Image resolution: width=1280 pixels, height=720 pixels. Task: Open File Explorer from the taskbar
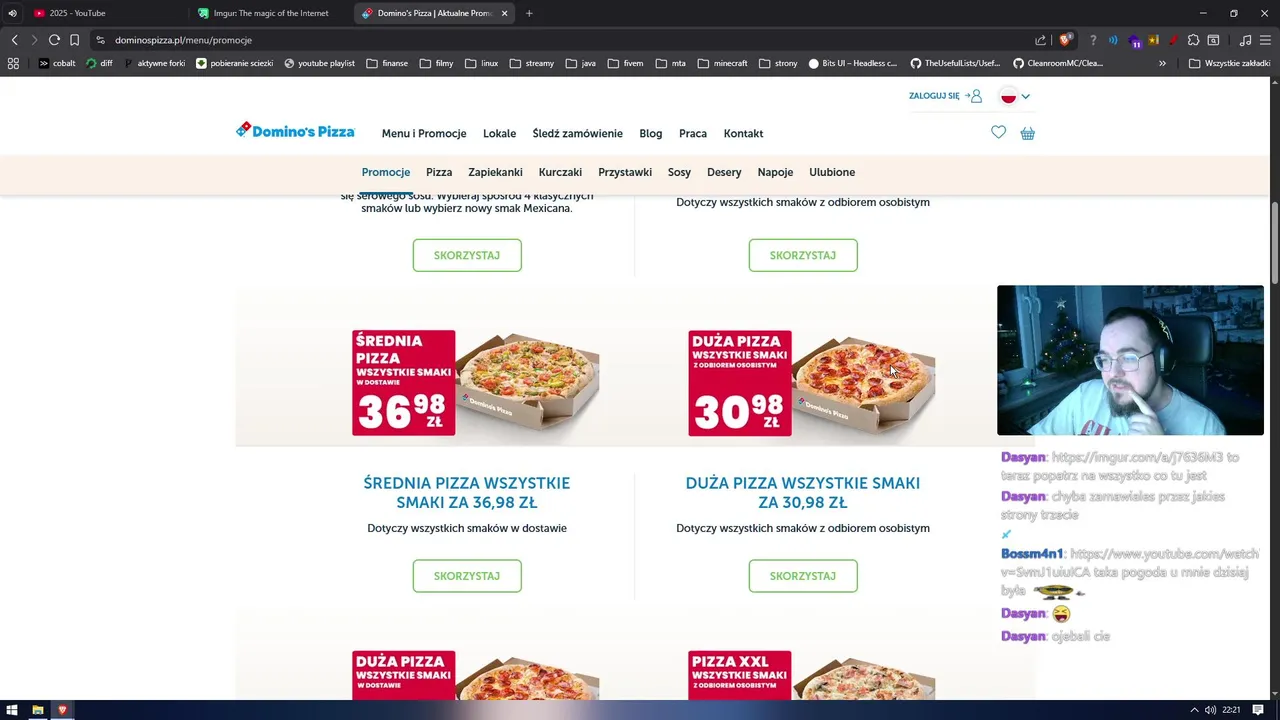click(x=38, y=710)
